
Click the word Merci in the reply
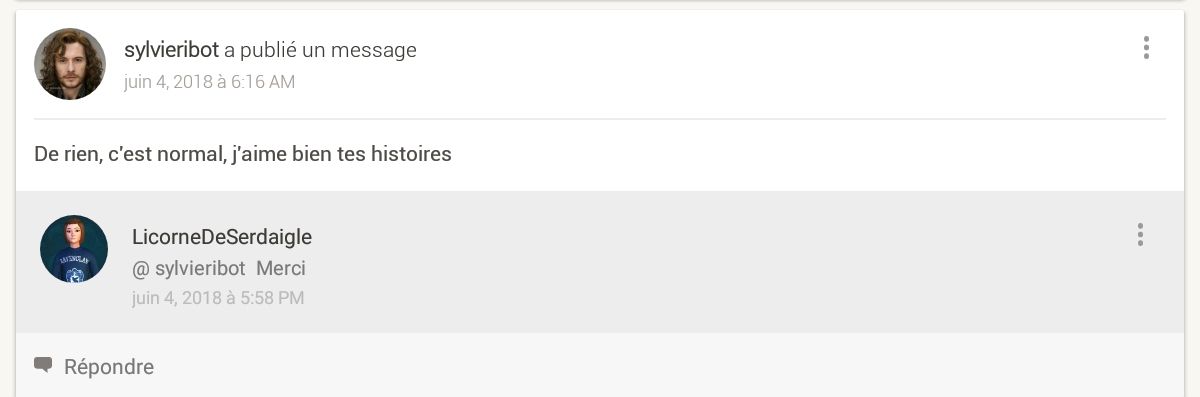tap(281, 269)
